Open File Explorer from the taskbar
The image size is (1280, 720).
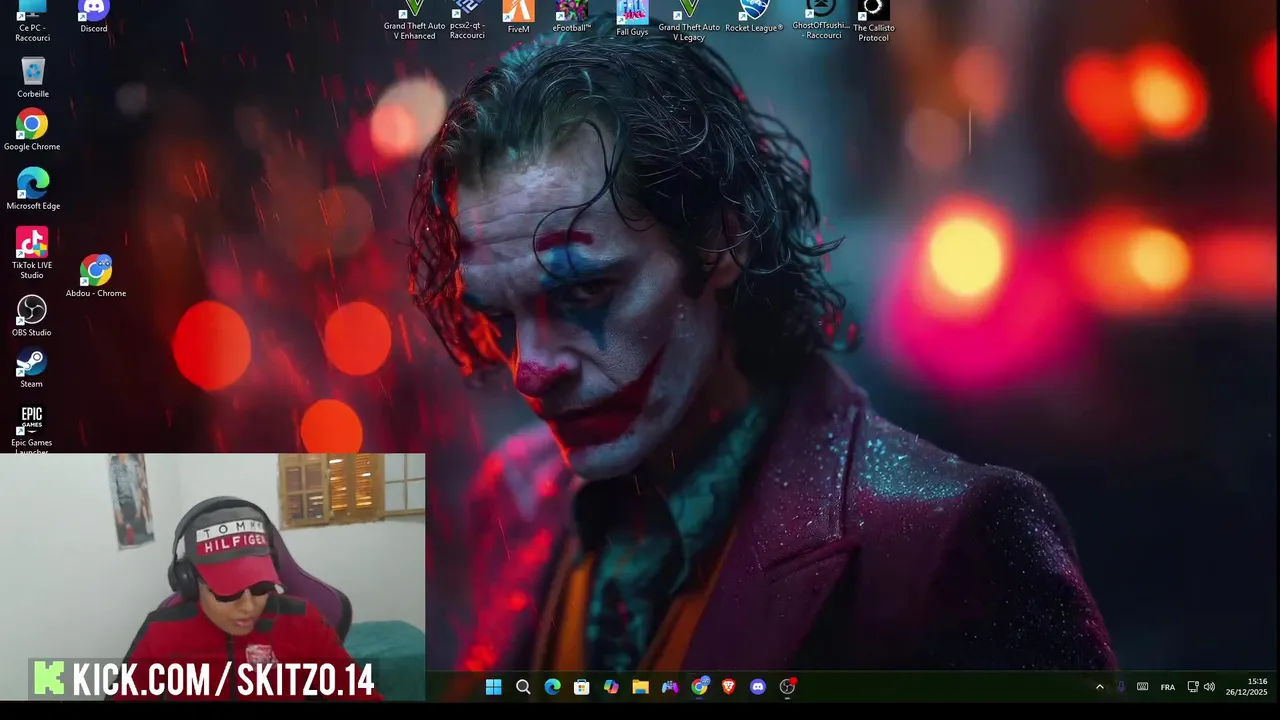coord(640,686)
